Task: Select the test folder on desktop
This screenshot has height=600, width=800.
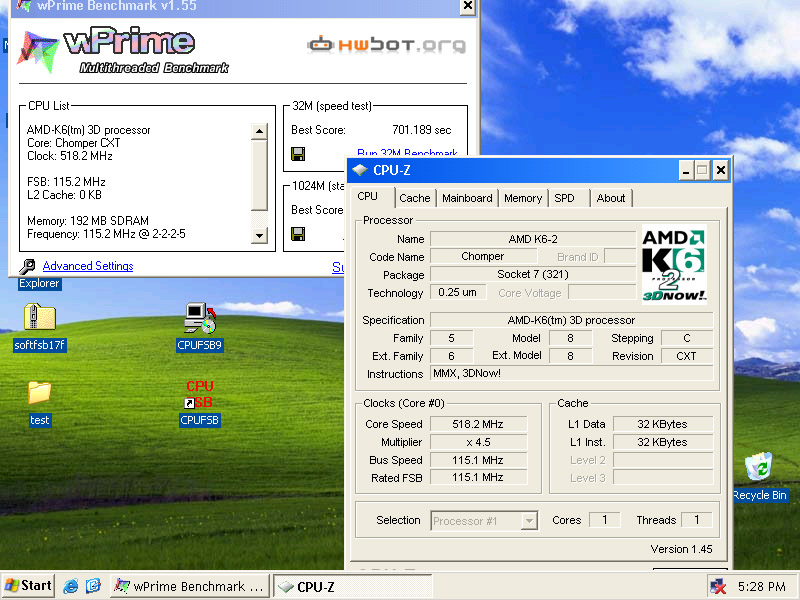Action: 39,393
